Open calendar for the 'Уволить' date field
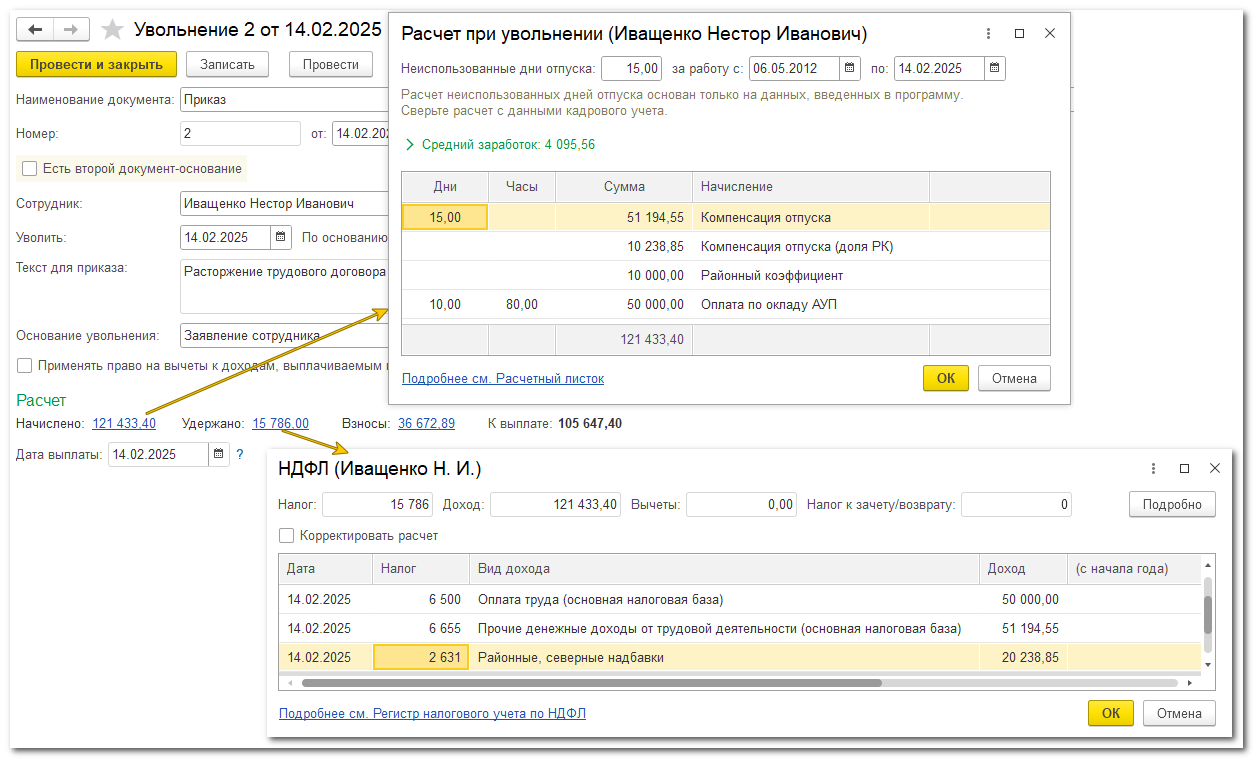 click(x=282, y=238)
